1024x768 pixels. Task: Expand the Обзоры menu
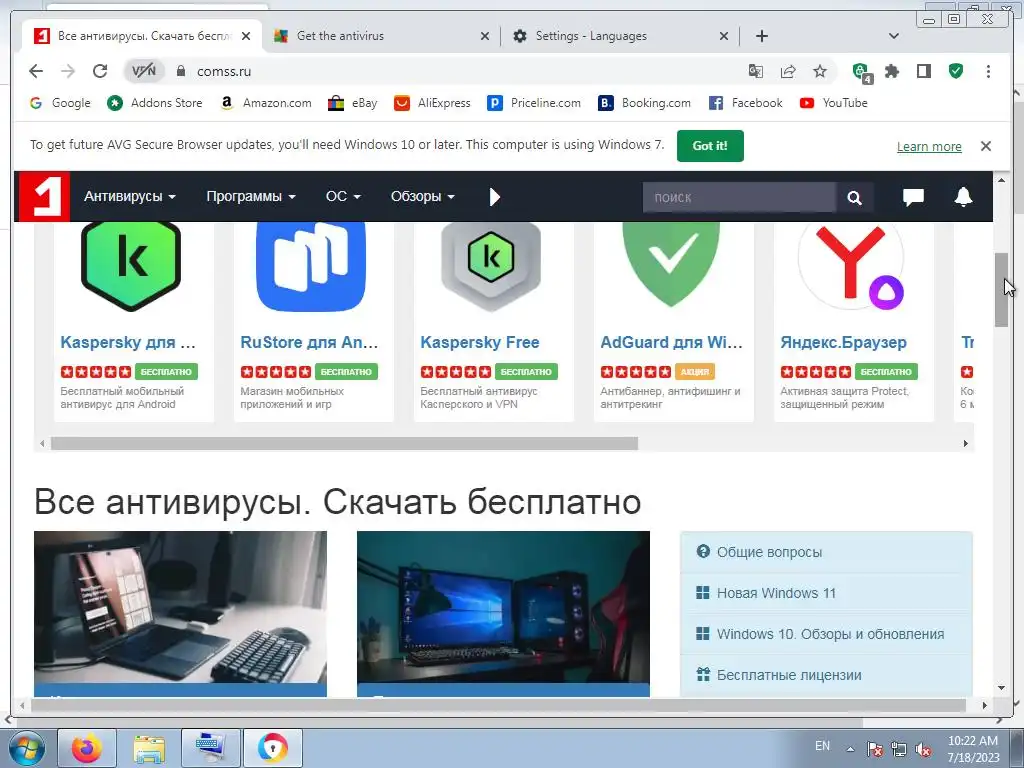[x=423, y=197]
